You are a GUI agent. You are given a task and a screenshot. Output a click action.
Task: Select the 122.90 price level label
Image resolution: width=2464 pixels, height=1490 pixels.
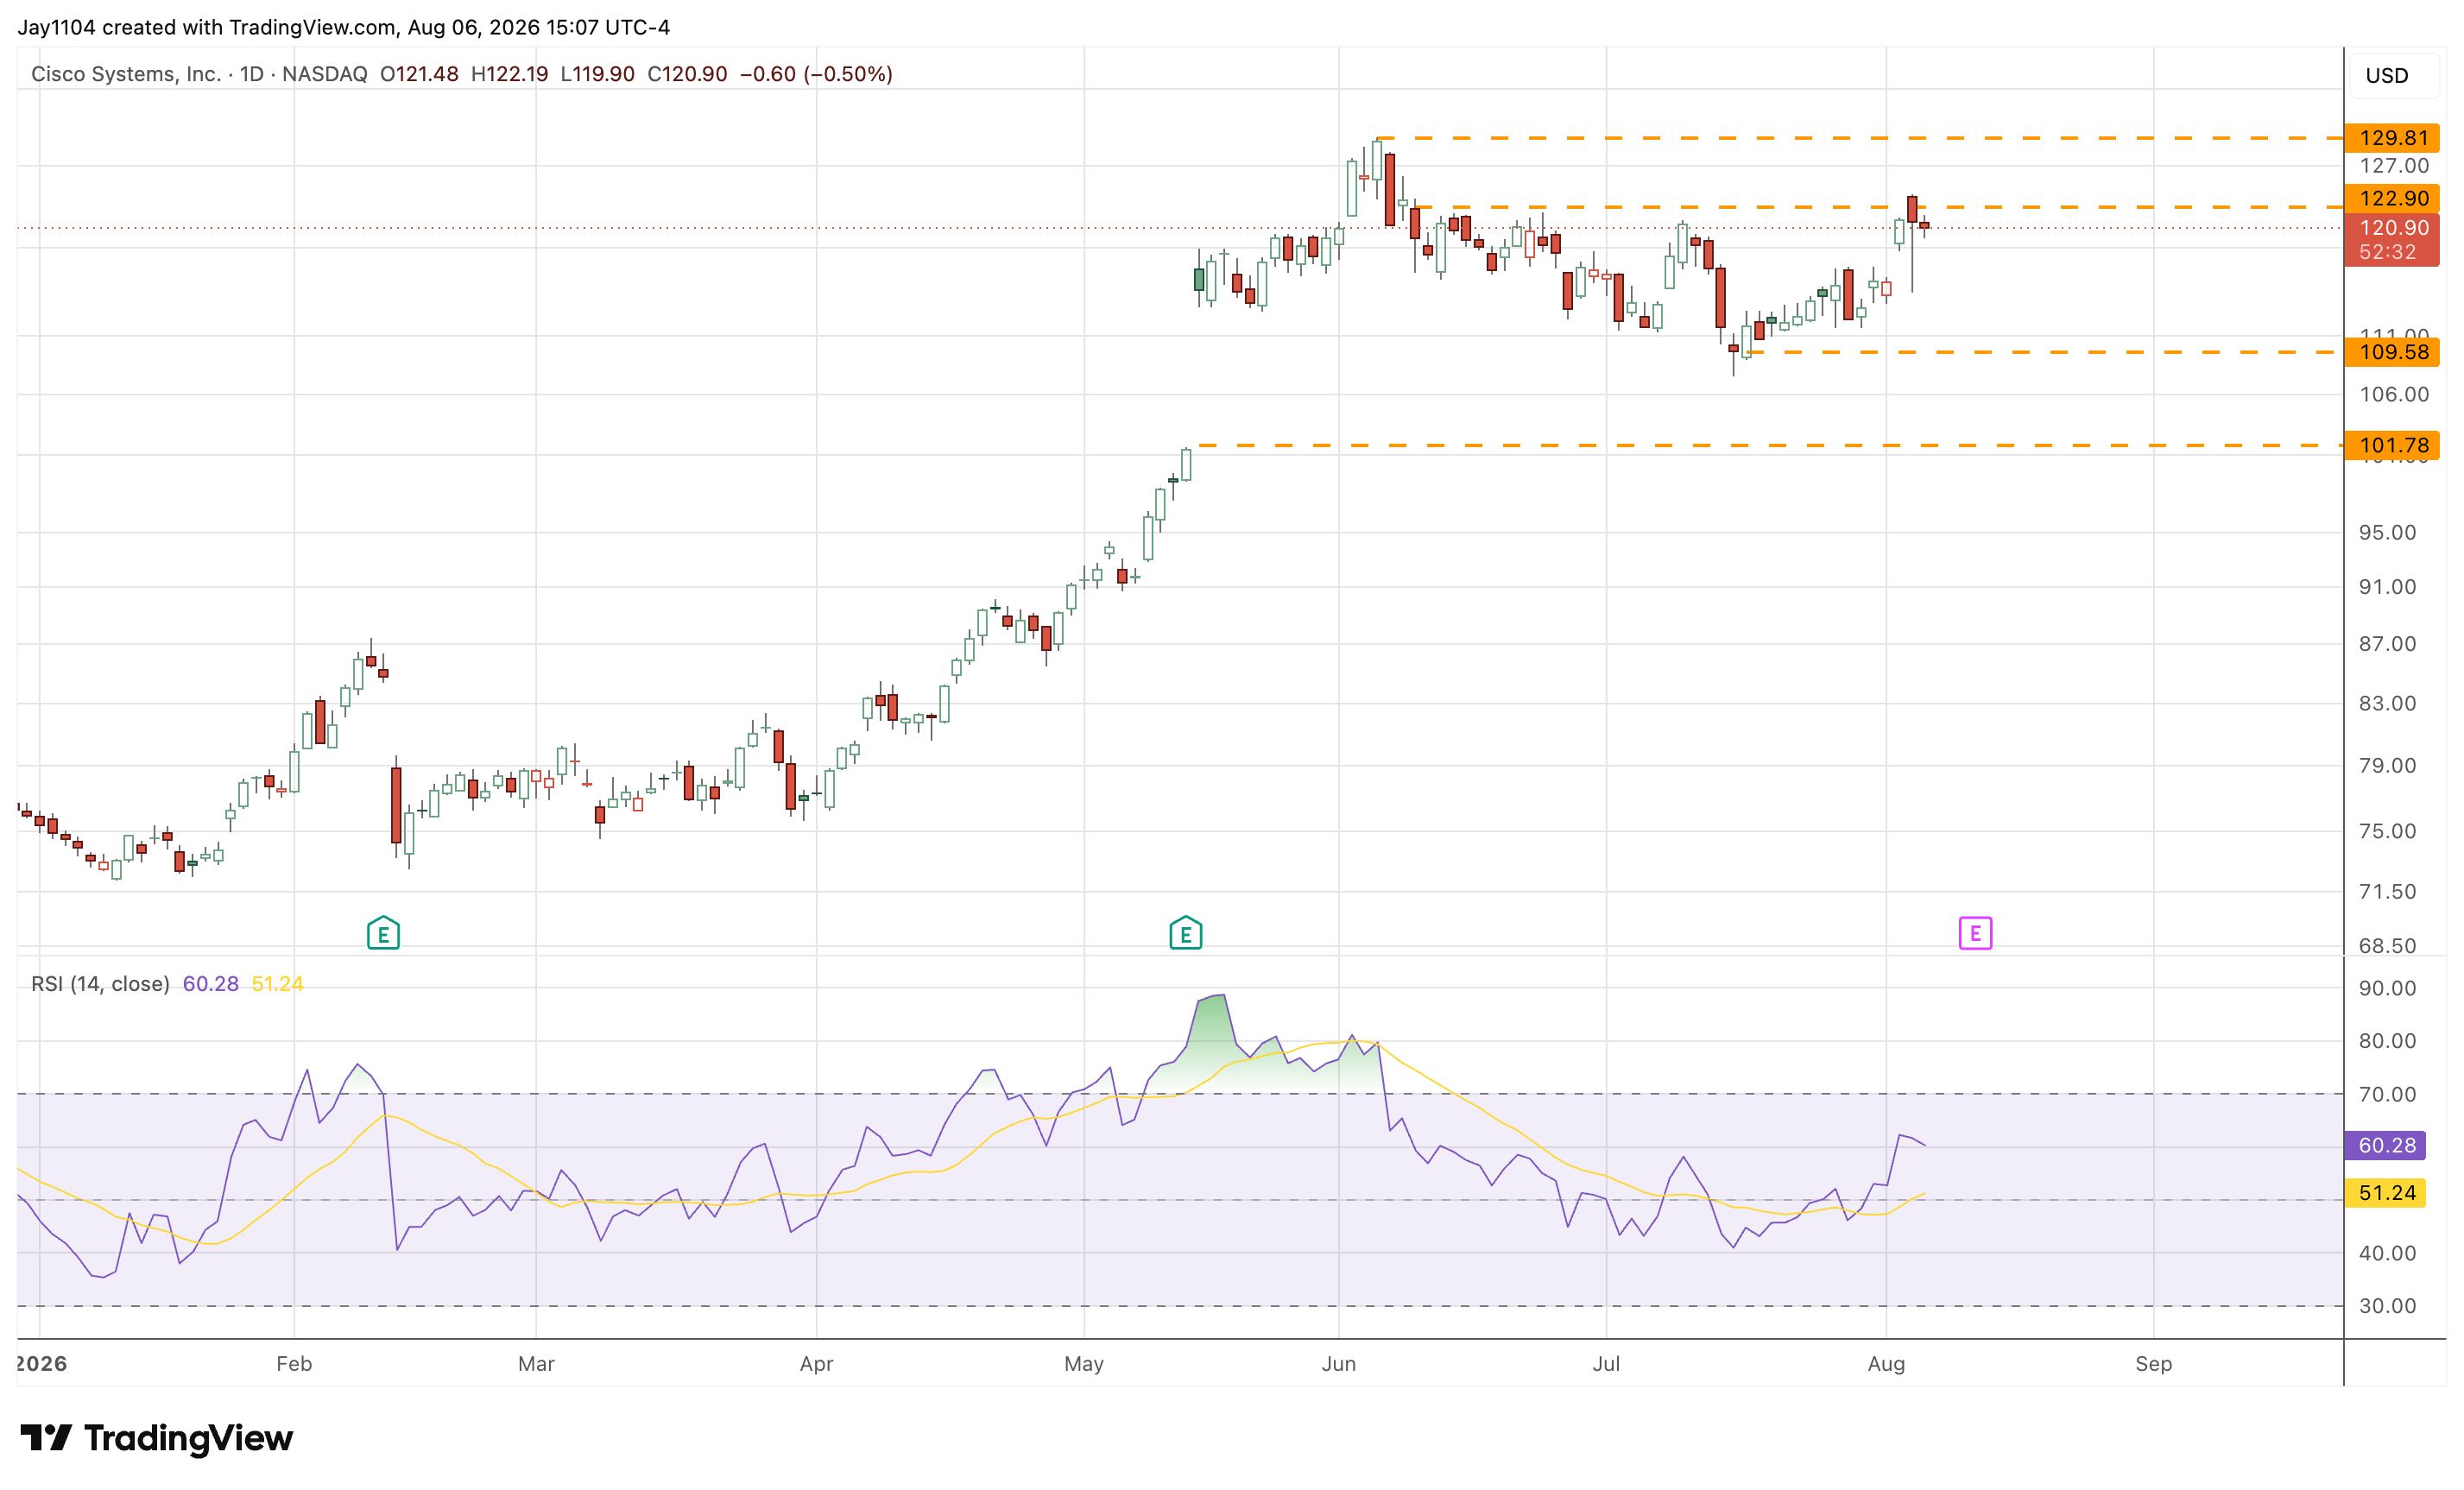pyautogui.click(x=2392, y=198)
